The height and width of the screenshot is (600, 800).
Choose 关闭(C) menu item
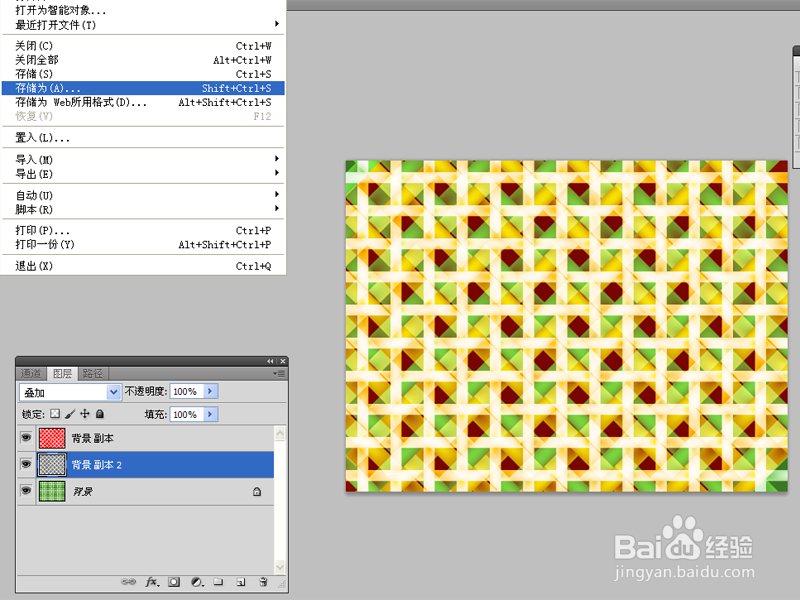coord(143,46)
